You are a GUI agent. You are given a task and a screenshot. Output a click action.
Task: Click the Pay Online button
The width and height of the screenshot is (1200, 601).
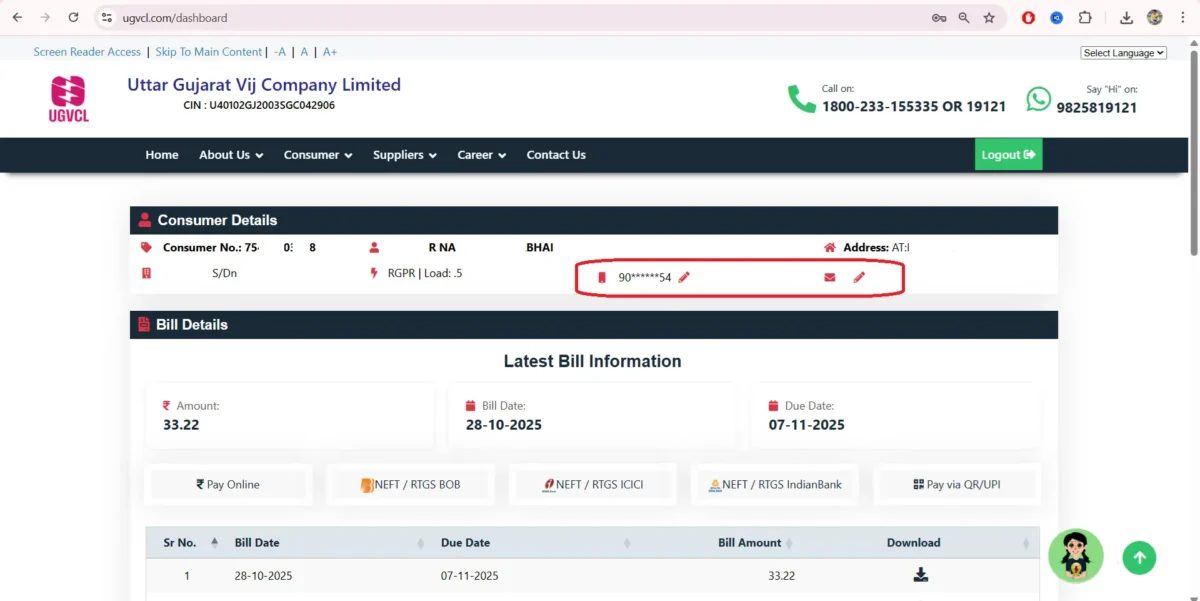pos(228,484)
